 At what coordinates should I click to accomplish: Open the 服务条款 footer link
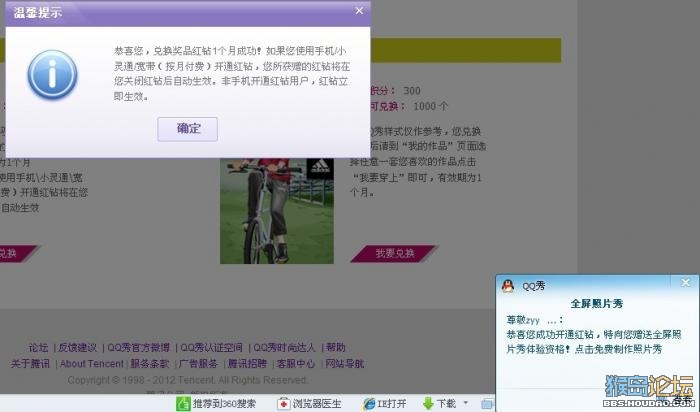(150, 364)
